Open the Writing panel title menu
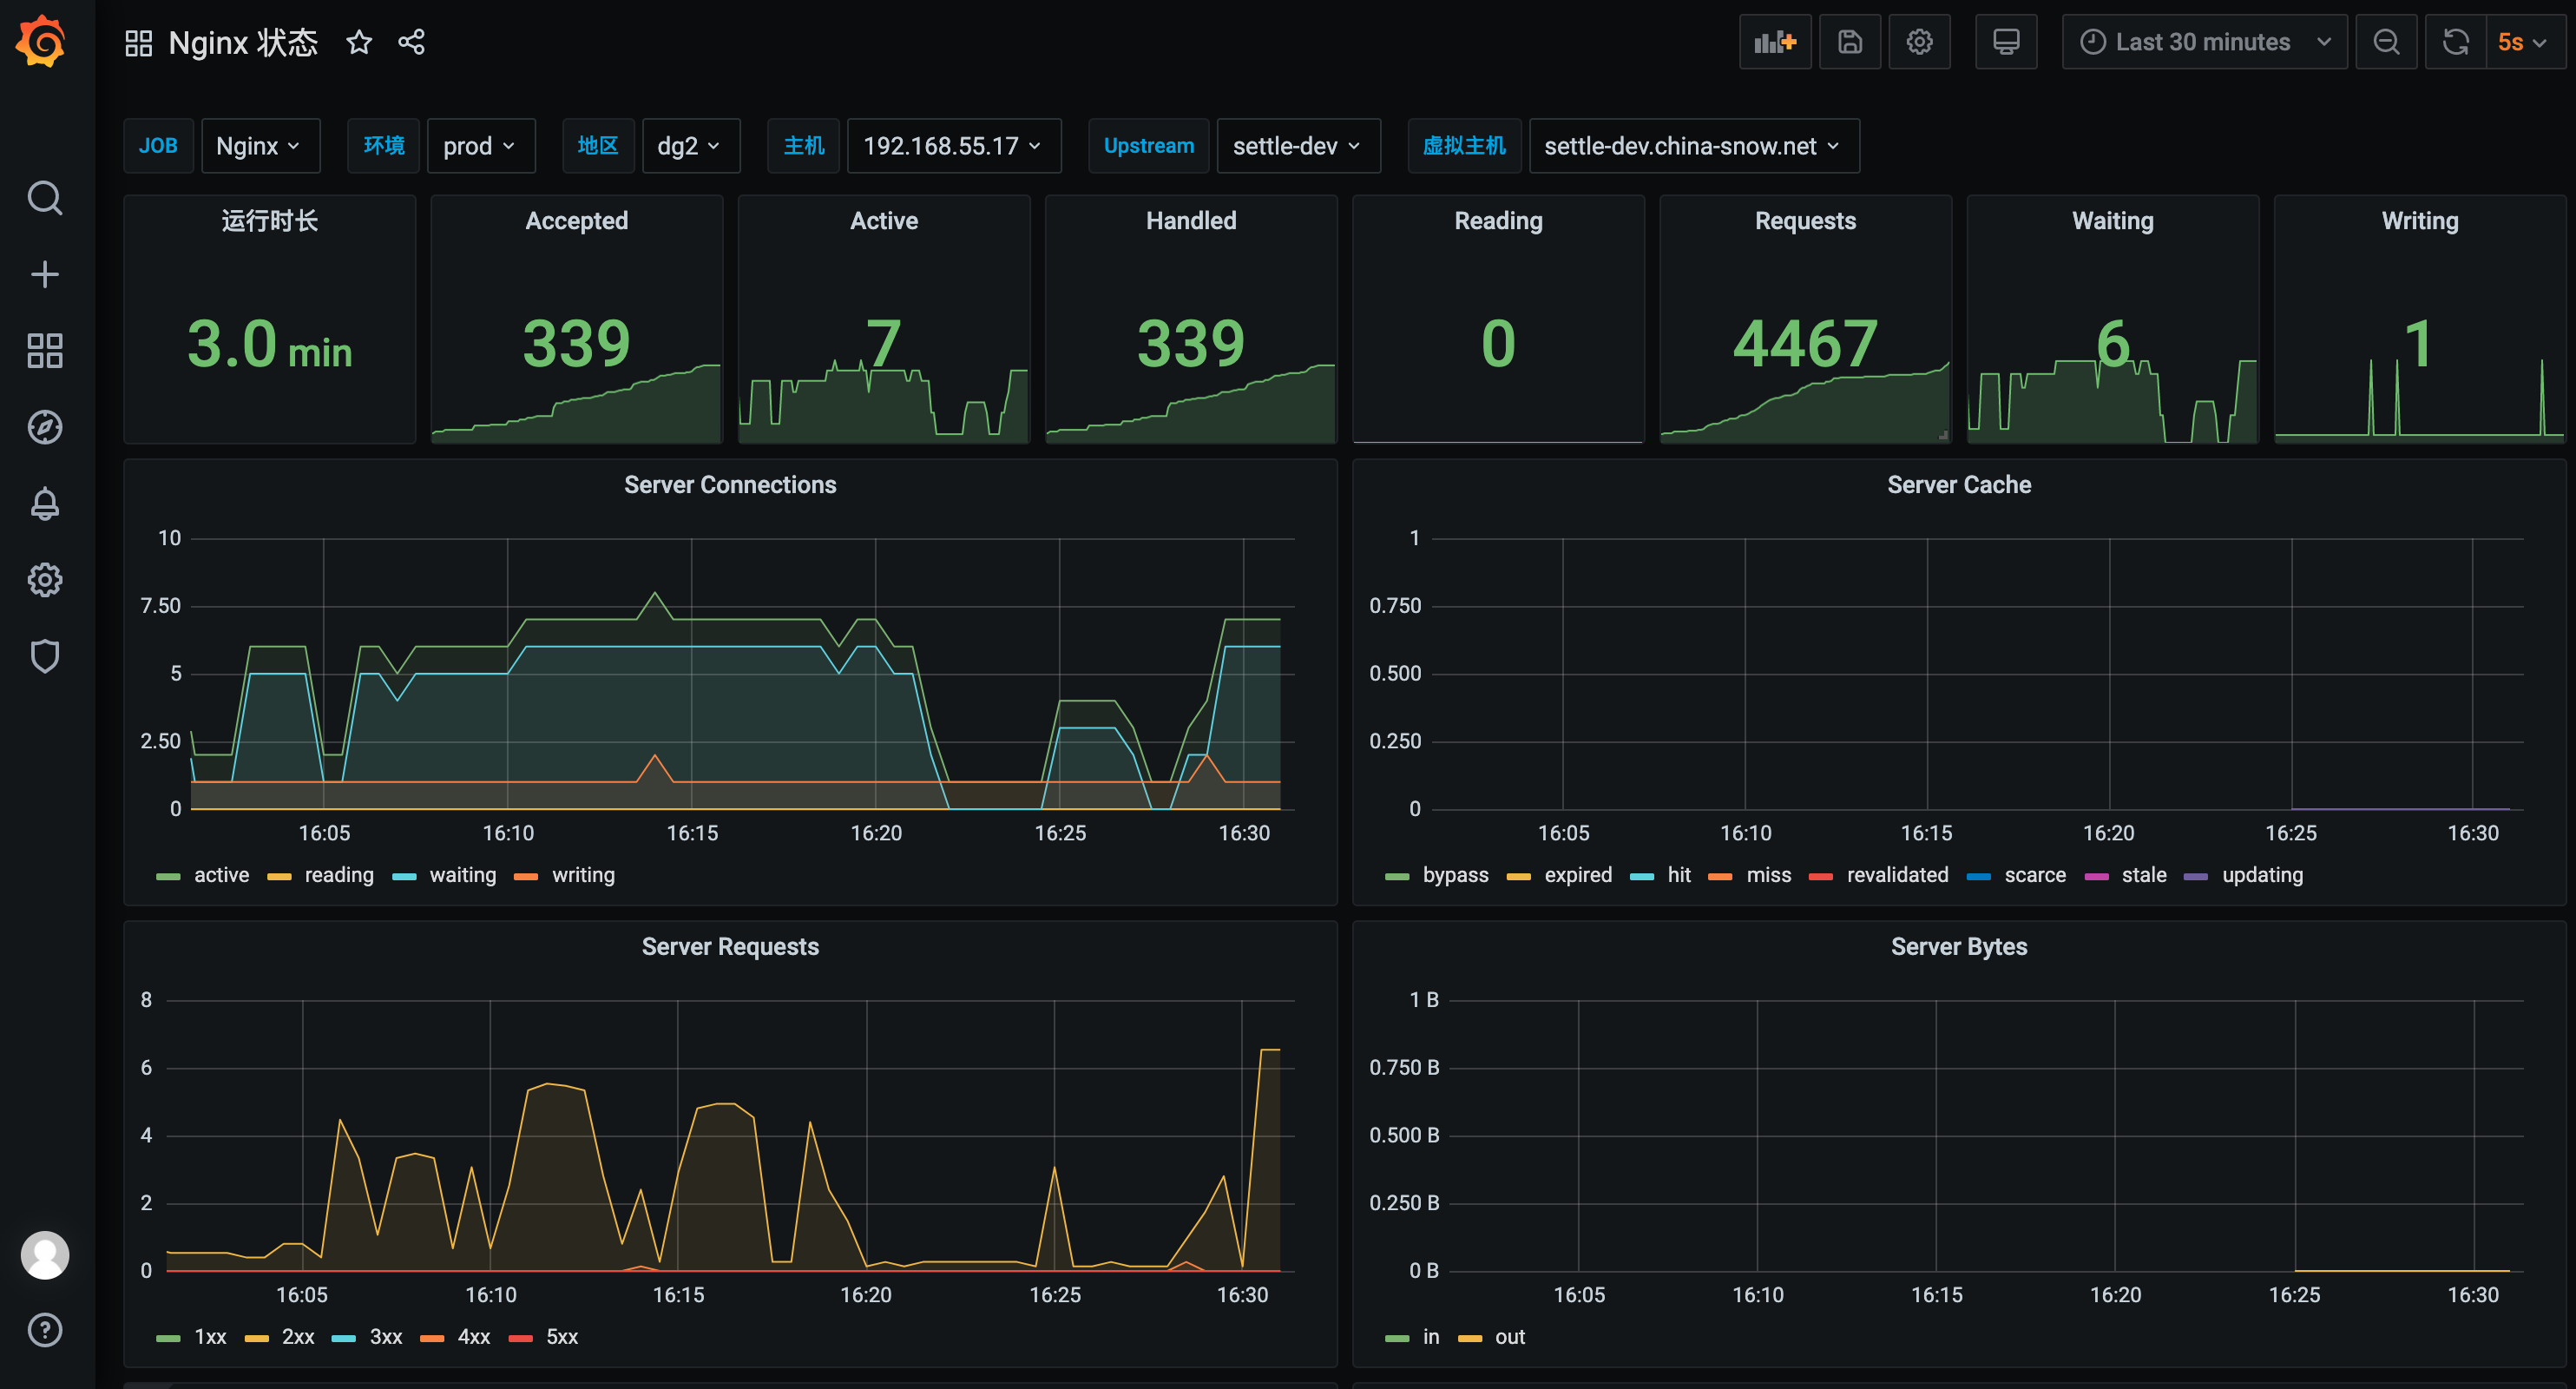 2419,221
